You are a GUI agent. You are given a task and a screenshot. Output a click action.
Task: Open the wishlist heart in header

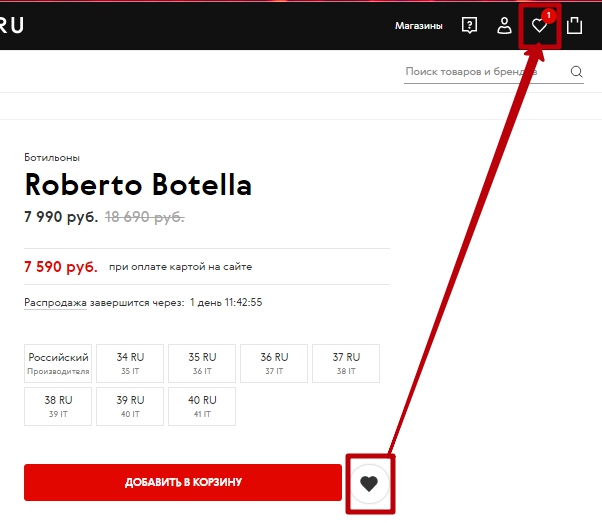click(539, 26)
